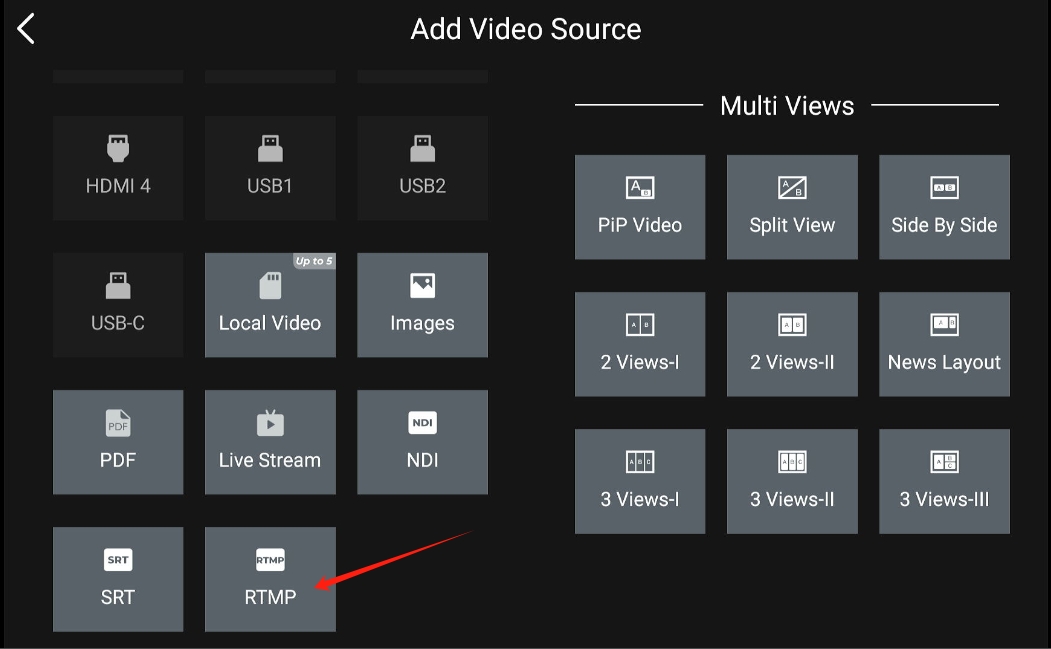
Task: Pick the News Layout multi view
Action: 943,344
